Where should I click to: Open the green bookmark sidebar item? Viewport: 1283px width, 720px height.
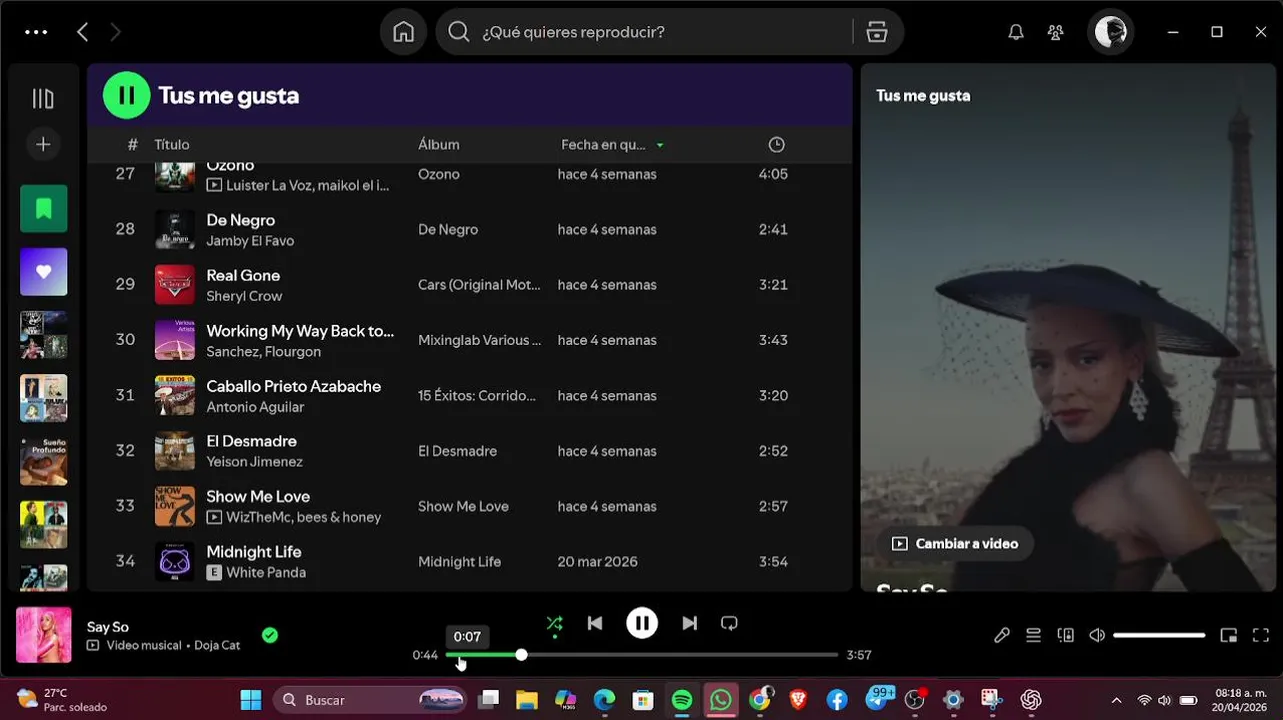tap(44, 208)
